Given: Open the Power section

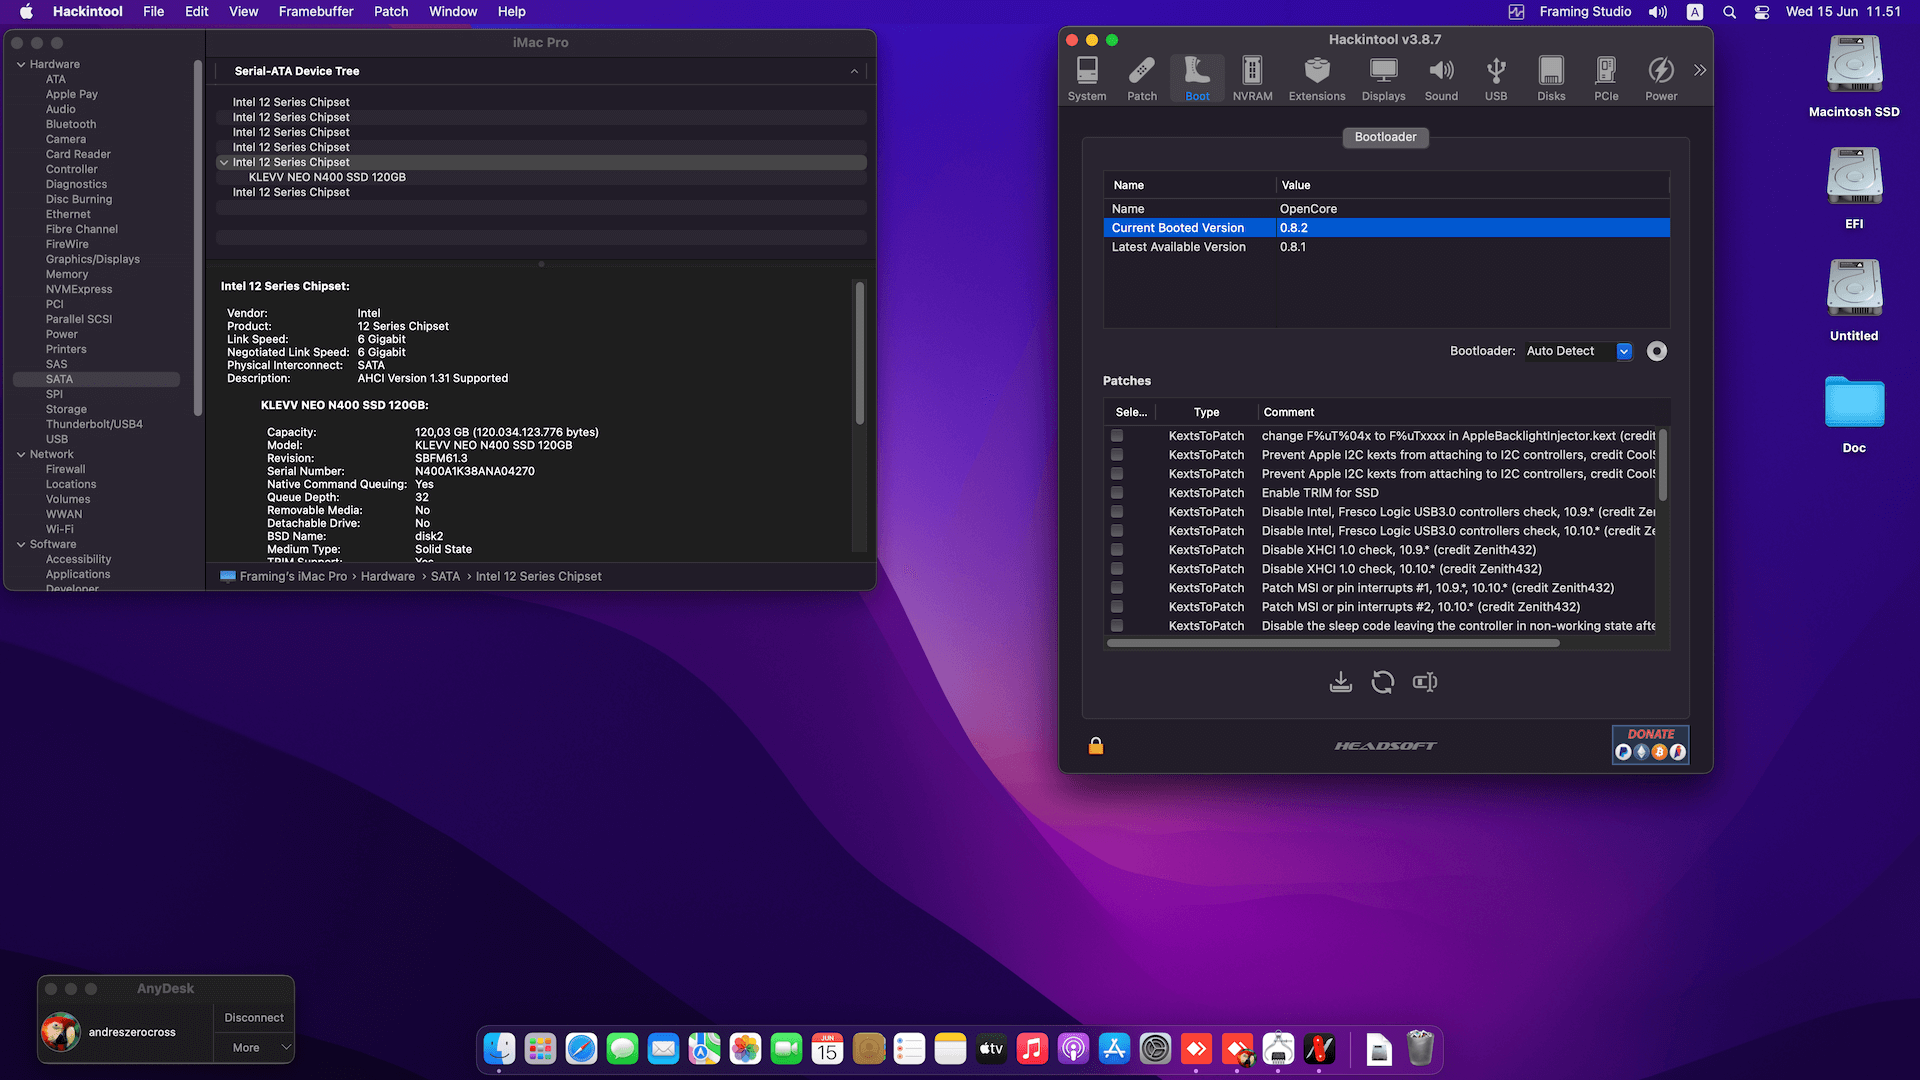Looking at the screenshot, I should point(1661,79).
